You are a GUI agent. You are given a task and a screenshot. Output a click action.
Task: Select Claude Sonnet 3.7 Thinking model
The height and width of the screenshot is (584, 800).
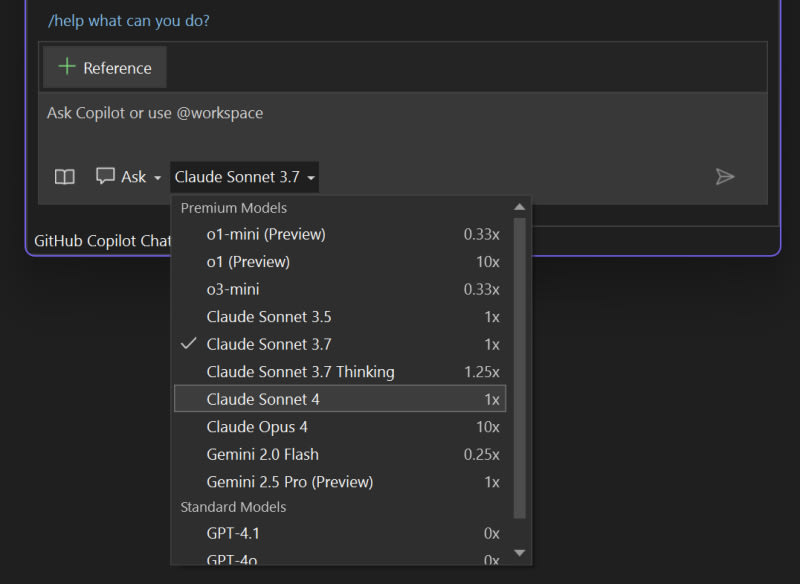(340, 372)
